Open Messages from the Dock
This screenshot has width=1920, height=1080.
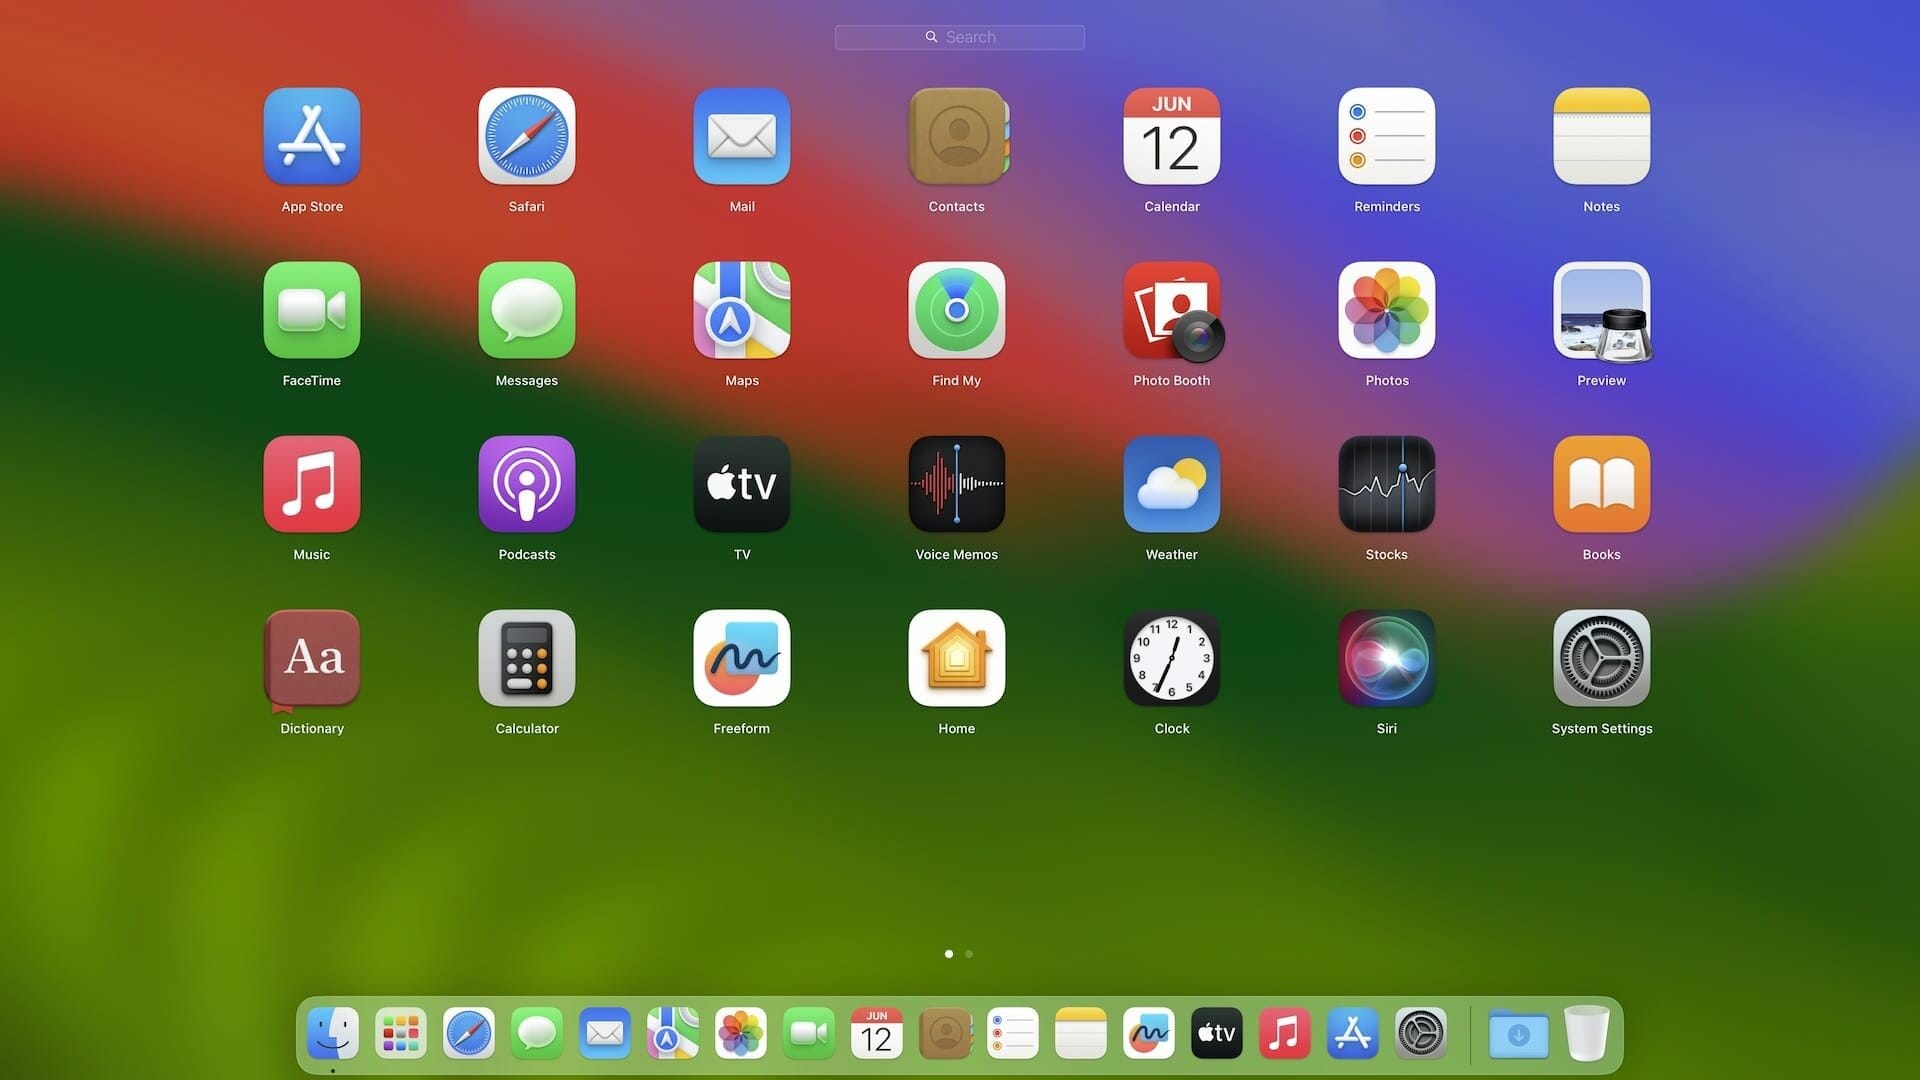click(x=537, y=1033)
